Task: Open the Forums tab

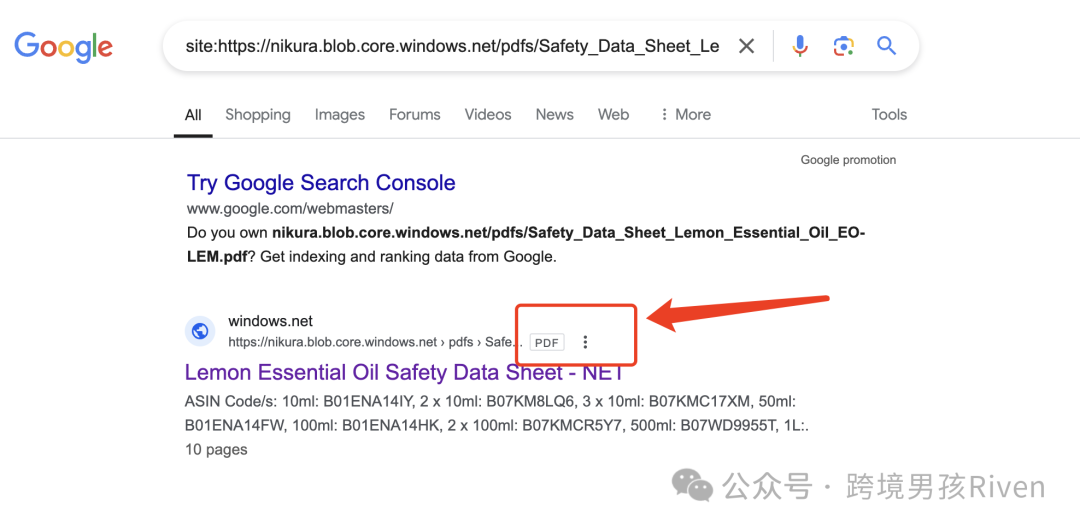Action: coord(415,114)
